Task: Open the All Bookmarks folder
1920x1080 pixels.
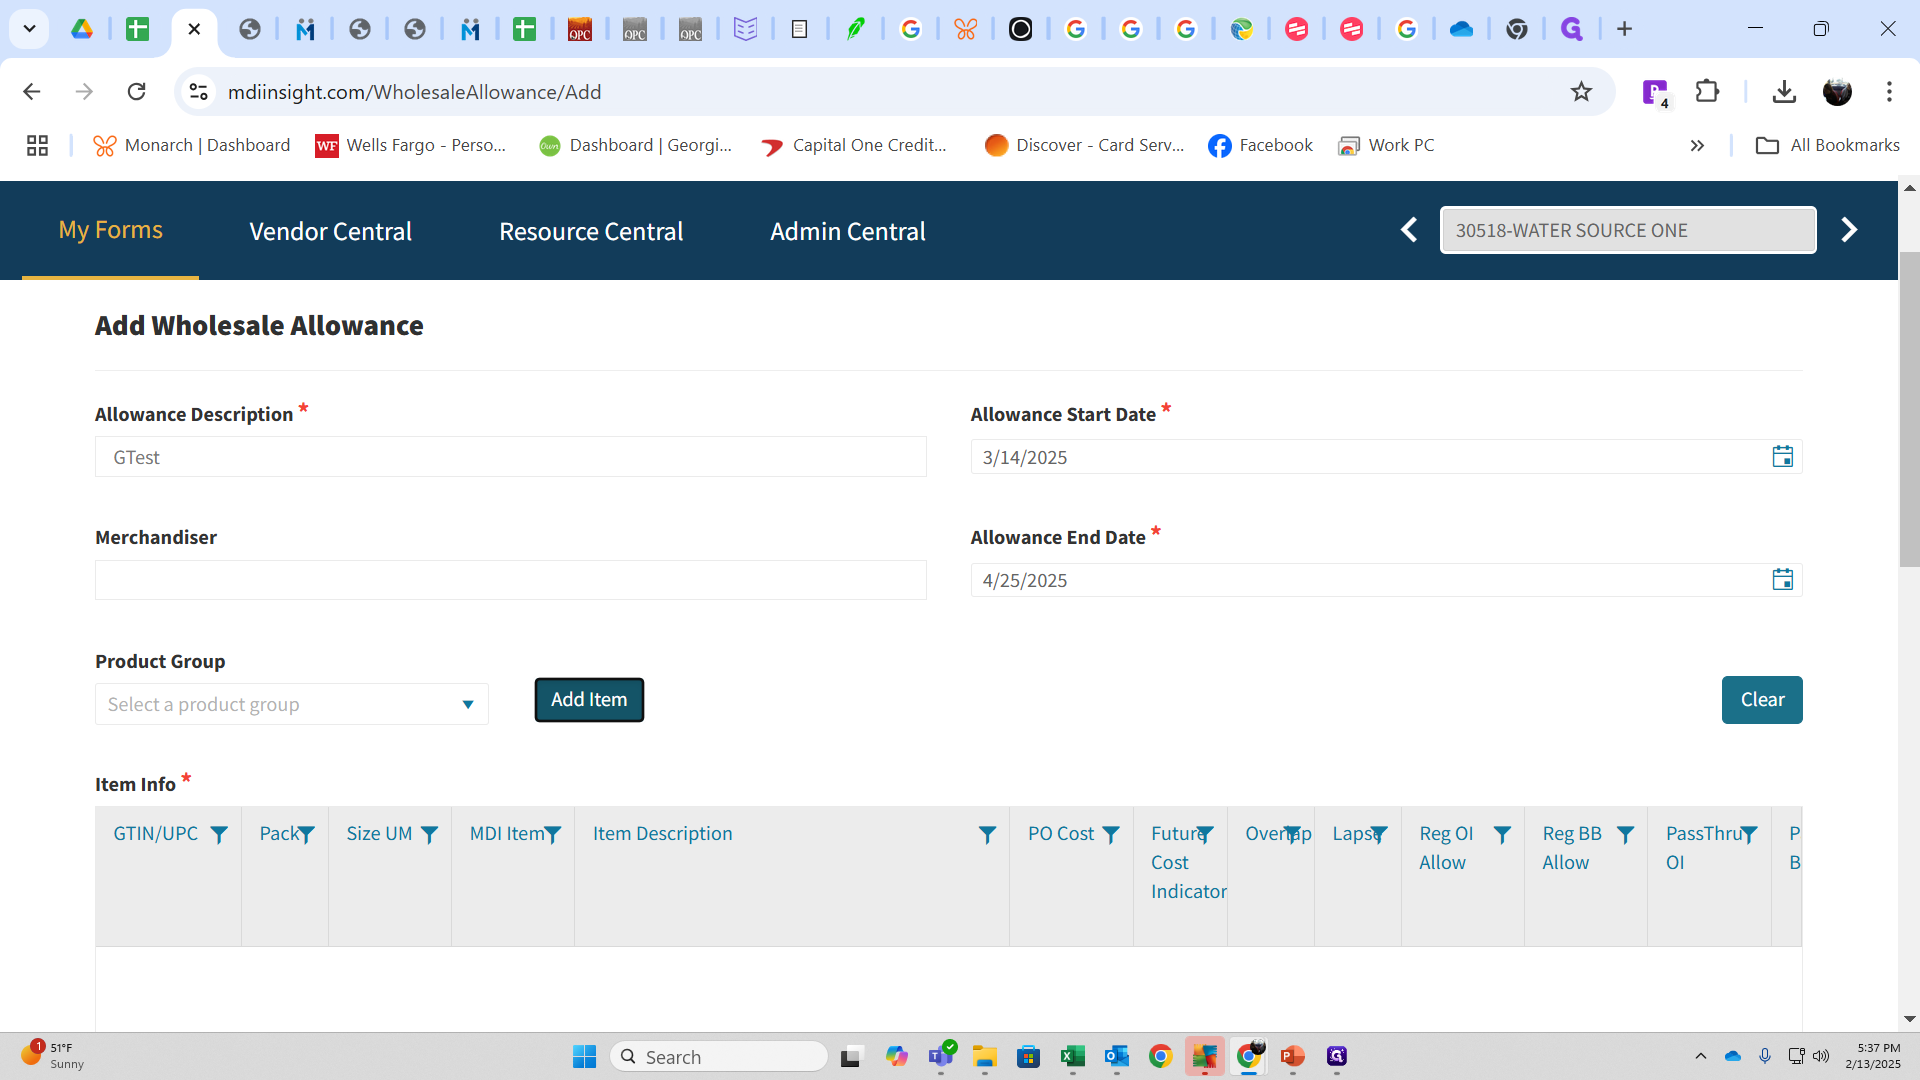Action: [x=1828, y=146]
